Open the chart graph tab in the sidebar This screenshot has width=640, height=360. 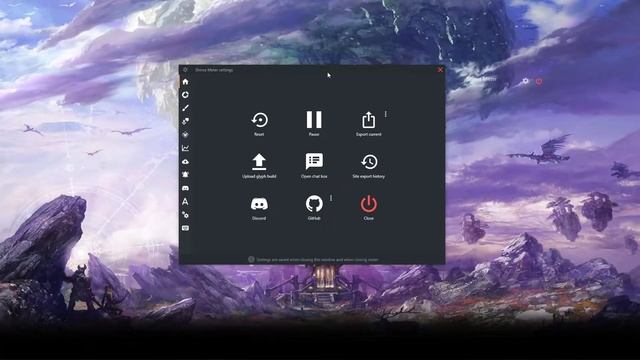[x=185, y=148]
